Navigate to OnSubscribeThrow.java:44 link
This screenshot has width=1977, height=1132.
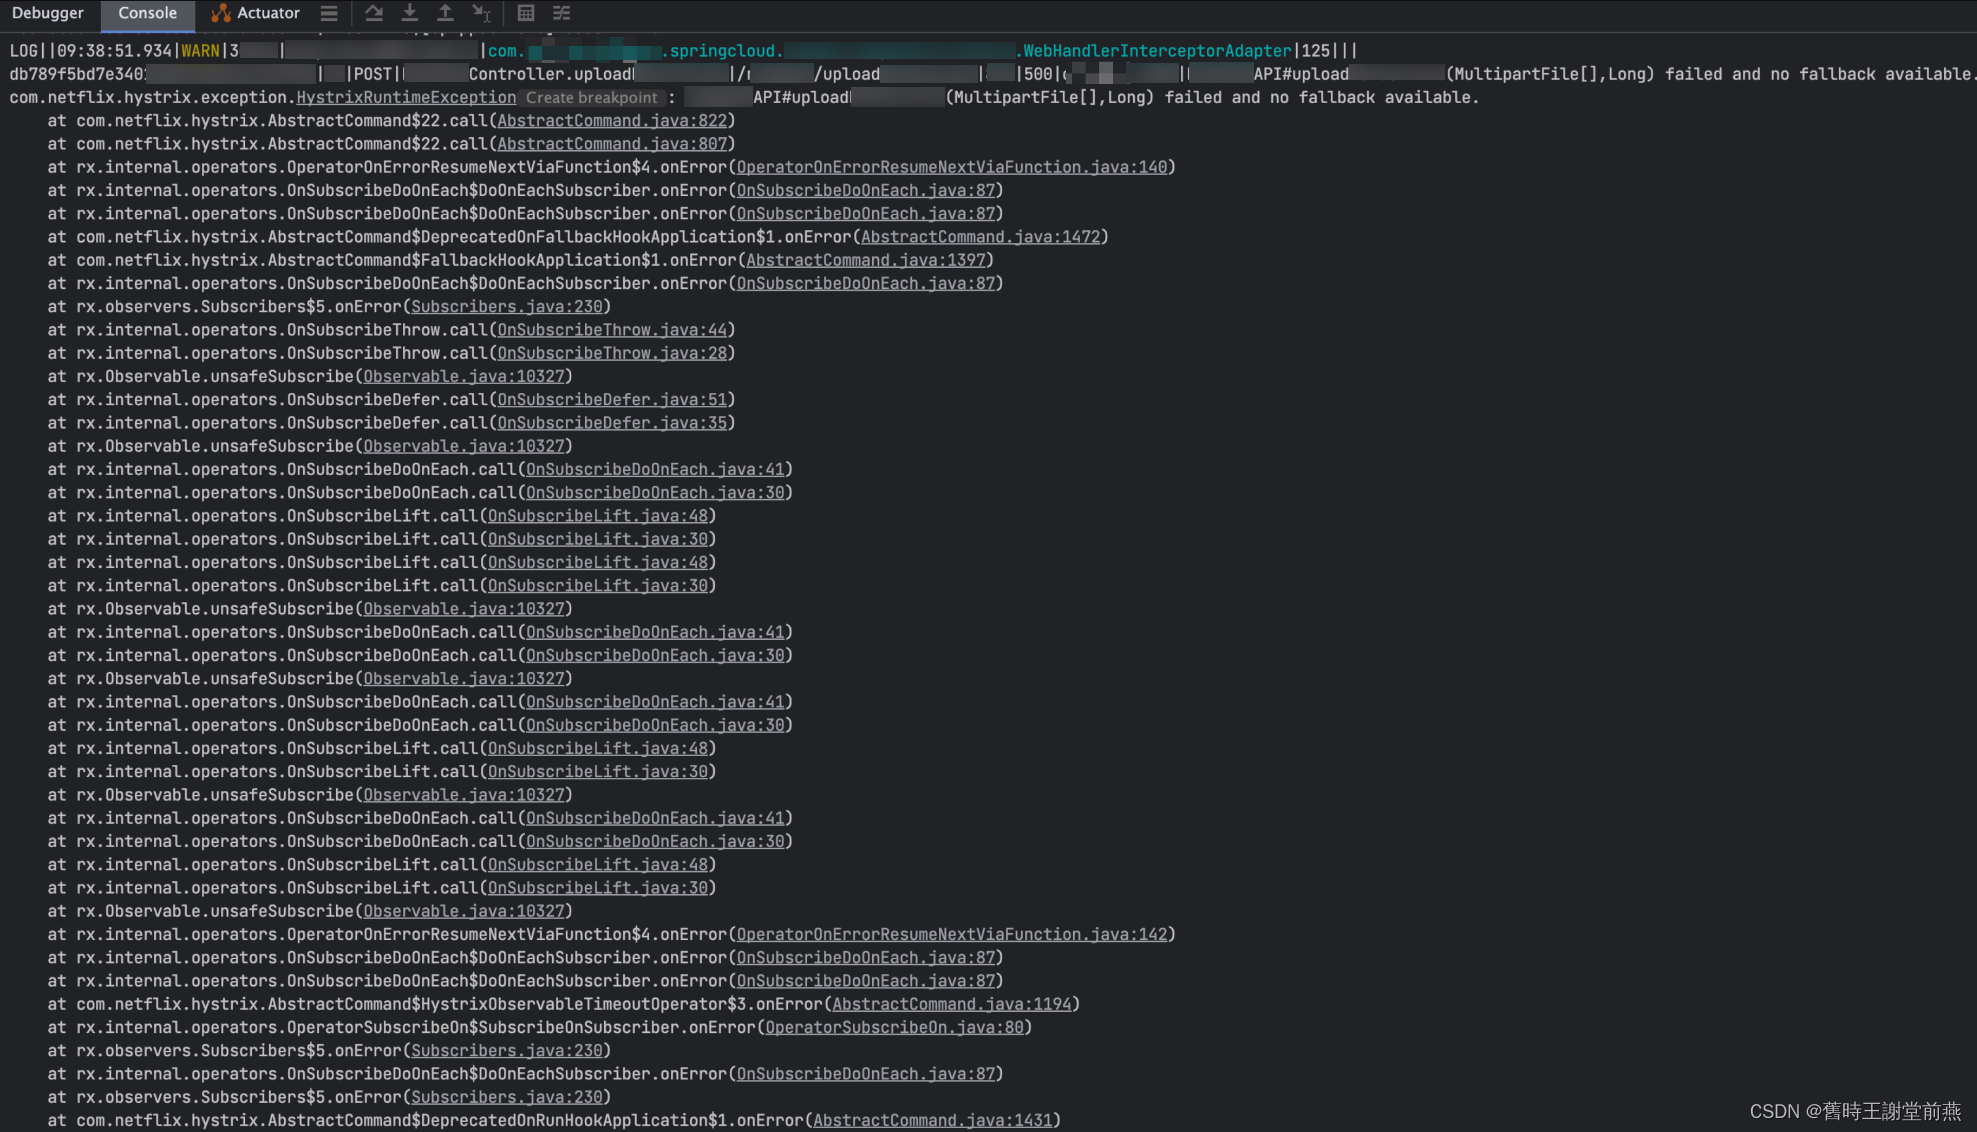[613, 329]
